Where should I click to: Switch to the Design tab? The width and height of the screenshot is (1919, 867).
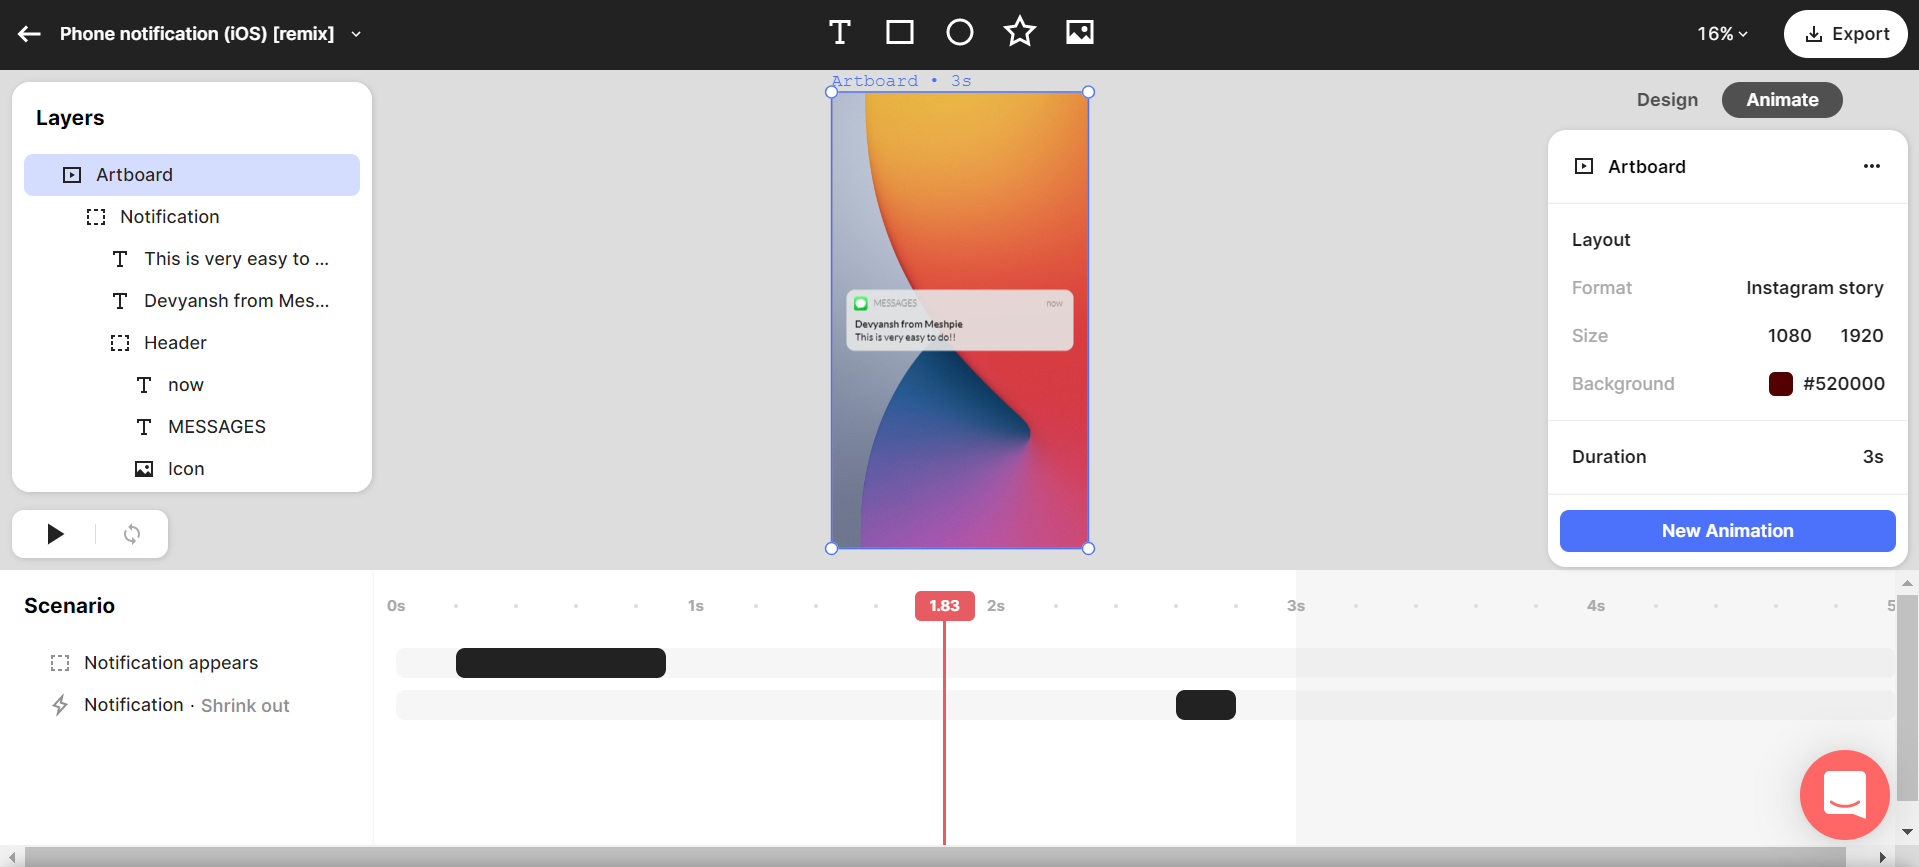coord(1667,100)
